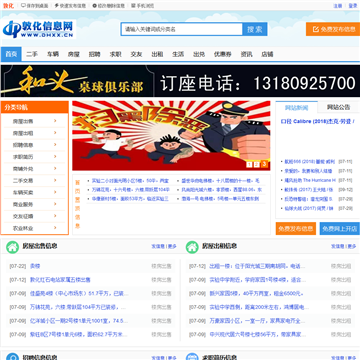Image resolution: width=360 pixels, height=360 pixels.
Task: Expand 招聘信息 category arrow in sidebar
Action: click(55, 145)
